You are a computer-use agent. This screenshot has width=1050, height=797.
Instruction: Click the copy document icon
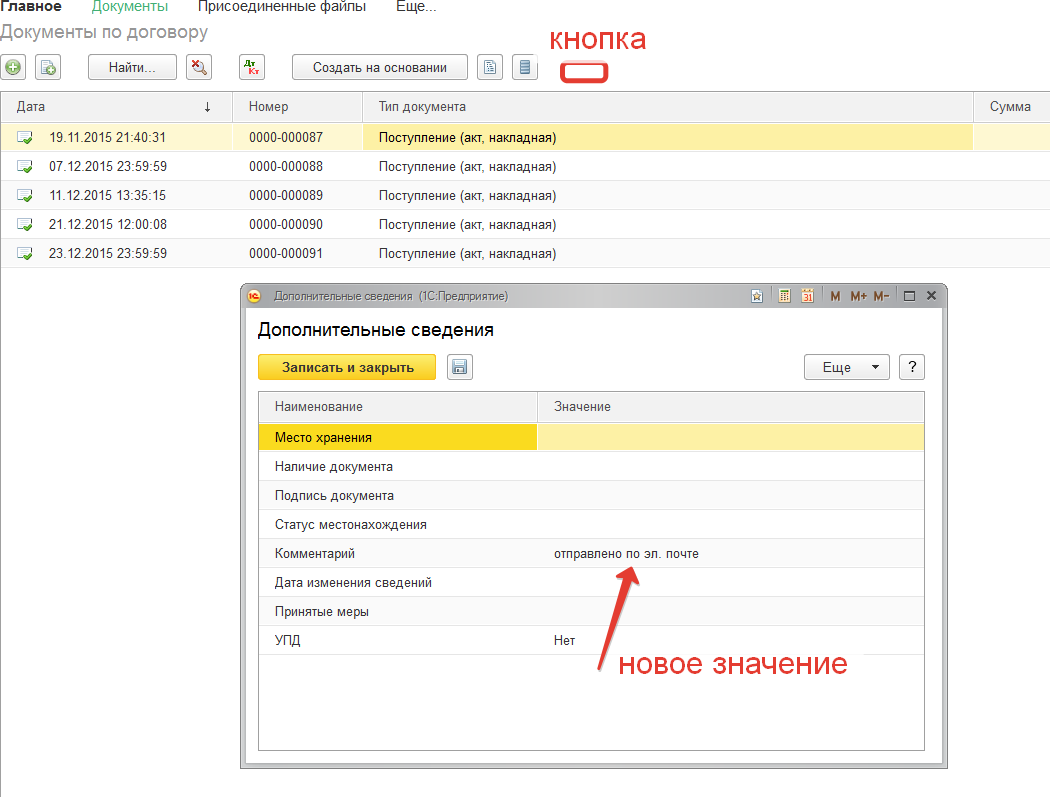coord(48,67)
